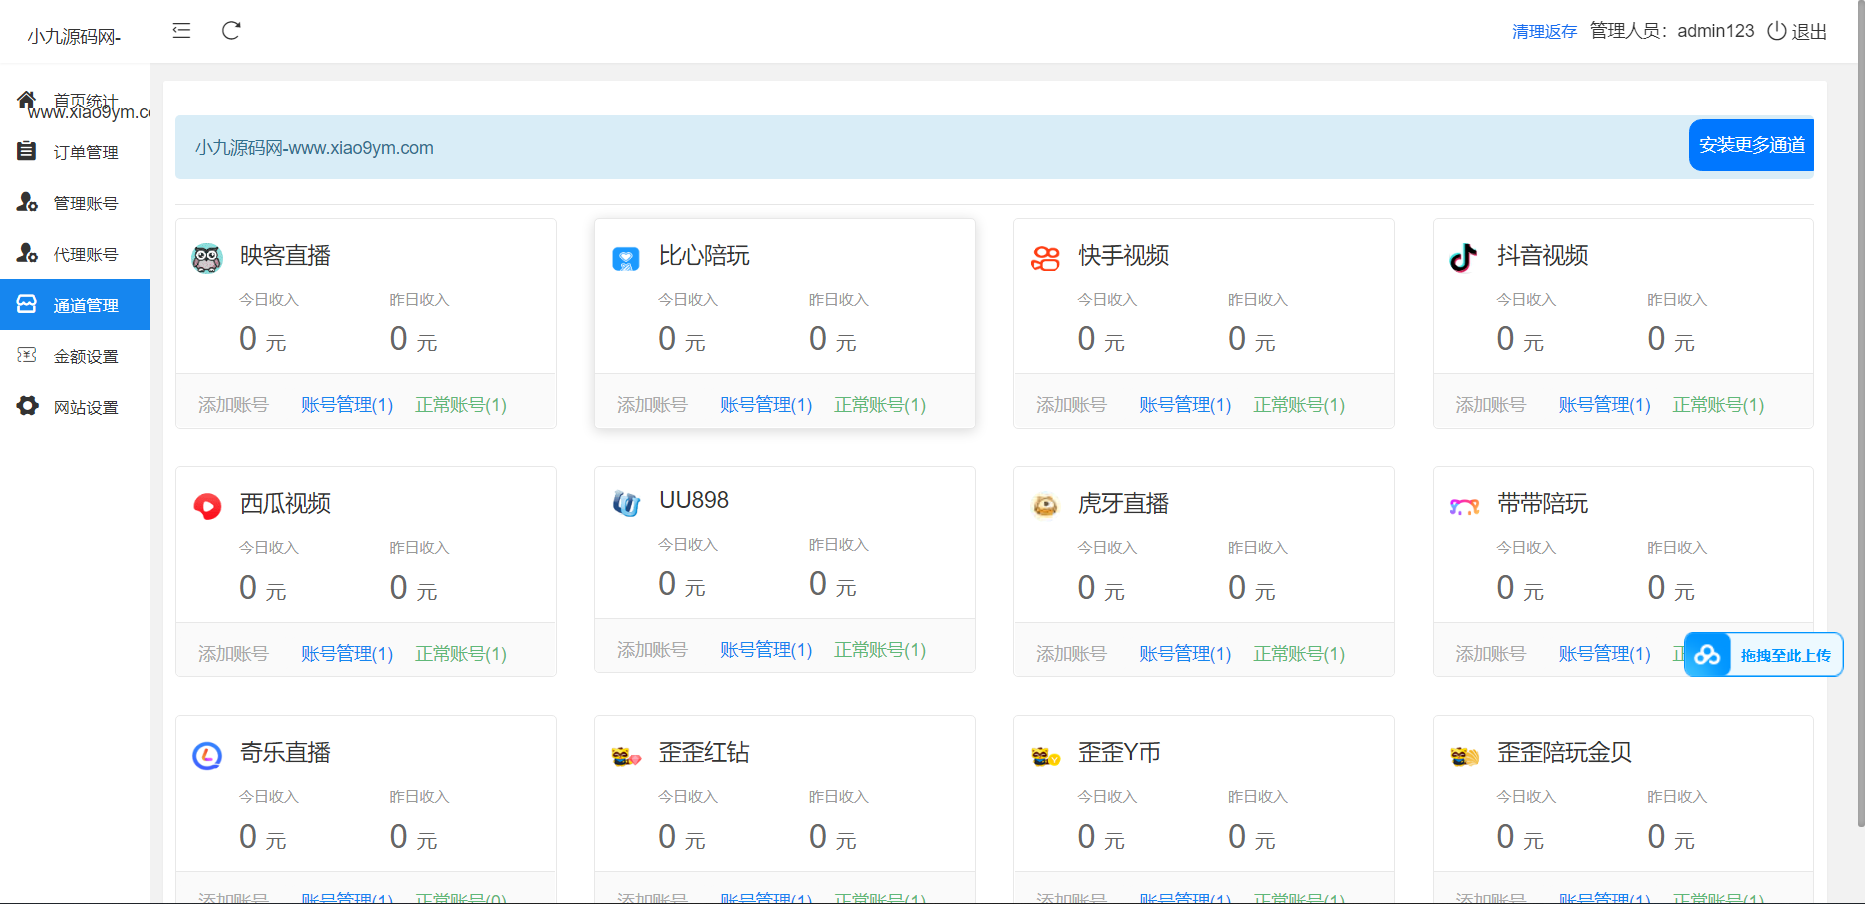Click the 首页统计 home icon in the sidebar
The image size is (1865, 904).
click(x=27, y=99)
